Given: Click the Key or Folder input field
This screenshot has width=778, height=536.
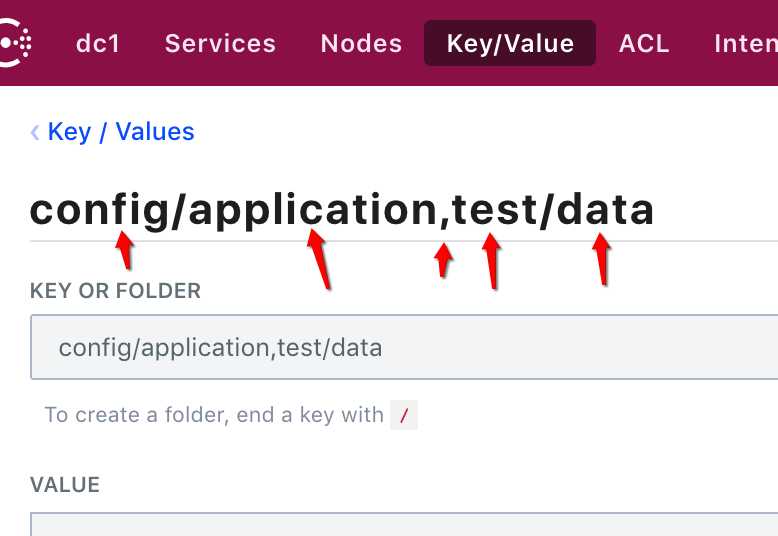Looking at the screenshot, I should (x=404, y=347).
